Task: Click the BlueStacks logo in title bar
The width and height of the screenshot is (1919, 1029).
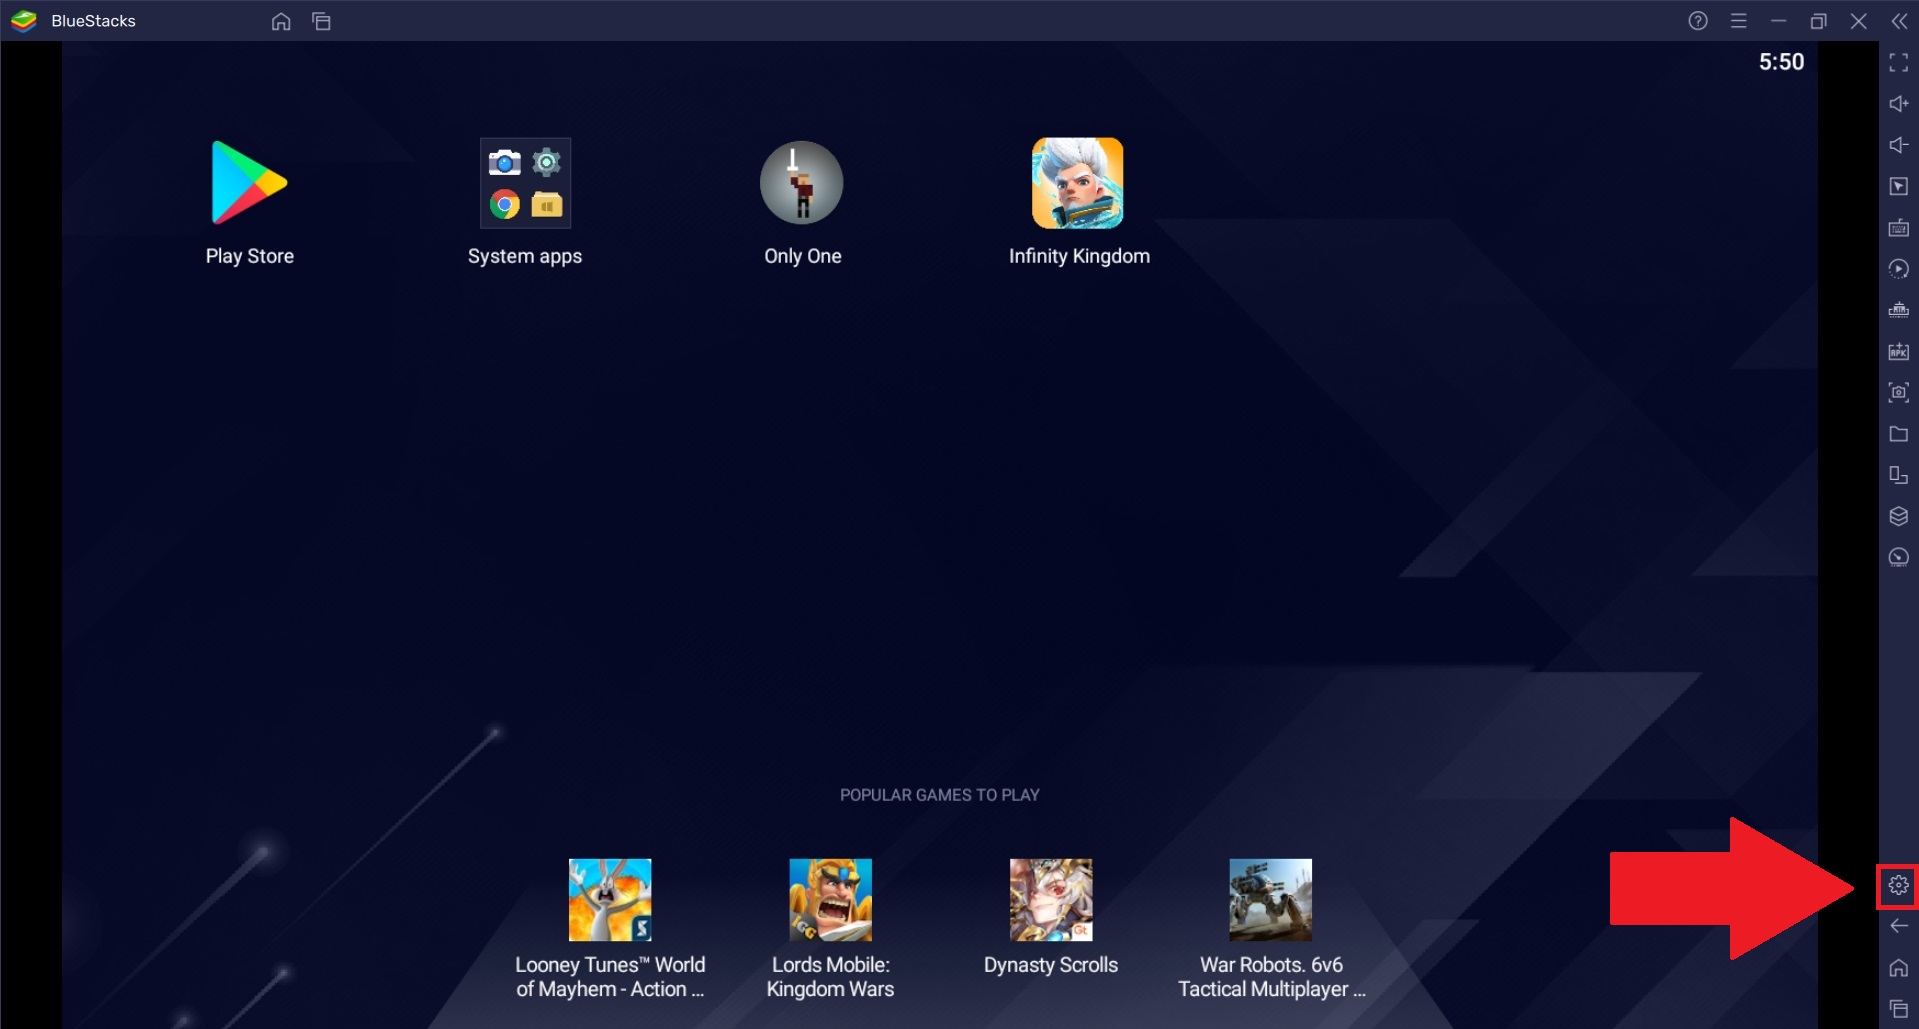Action: [x=24, y=21]
